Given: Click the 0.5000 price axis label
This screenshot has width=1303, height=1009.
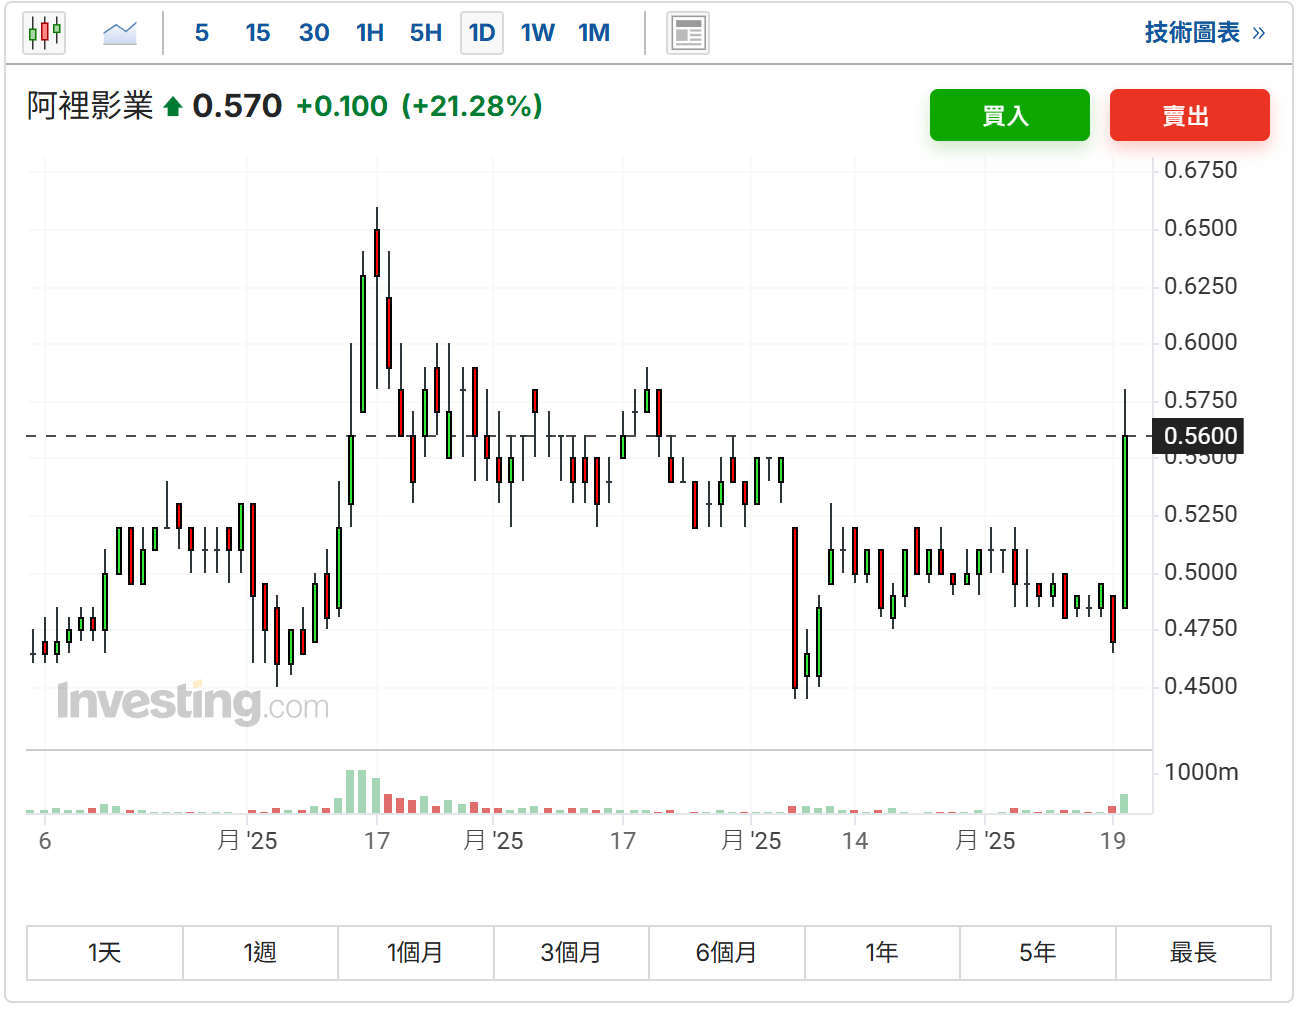Looking at the screenshot, I should point(1201,572).
